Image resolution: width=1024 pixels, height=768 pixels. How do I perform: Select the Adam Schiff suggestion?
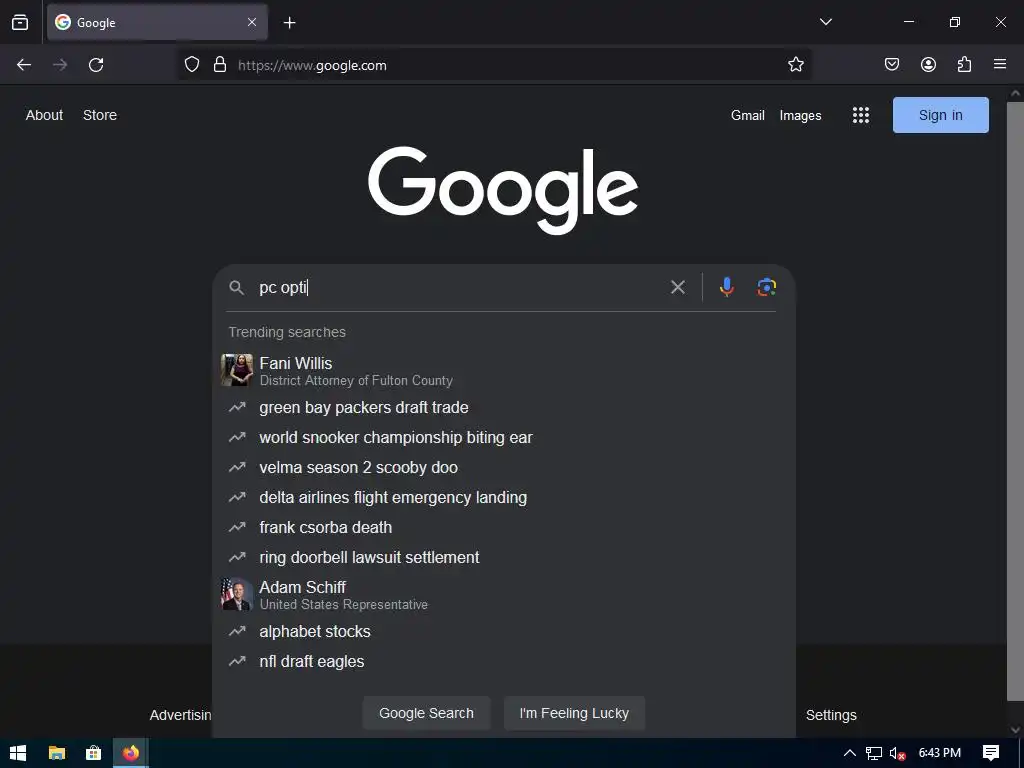coord(504,595)
